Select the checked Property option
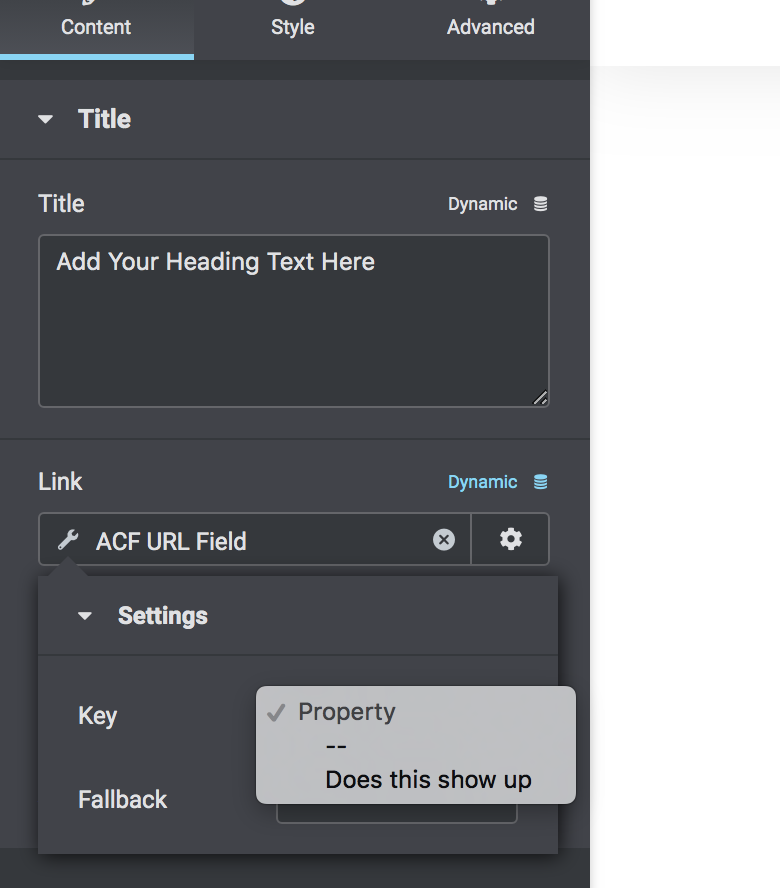Image resolution: width=780 pixels, height=888 pixels. click(346, 712)
